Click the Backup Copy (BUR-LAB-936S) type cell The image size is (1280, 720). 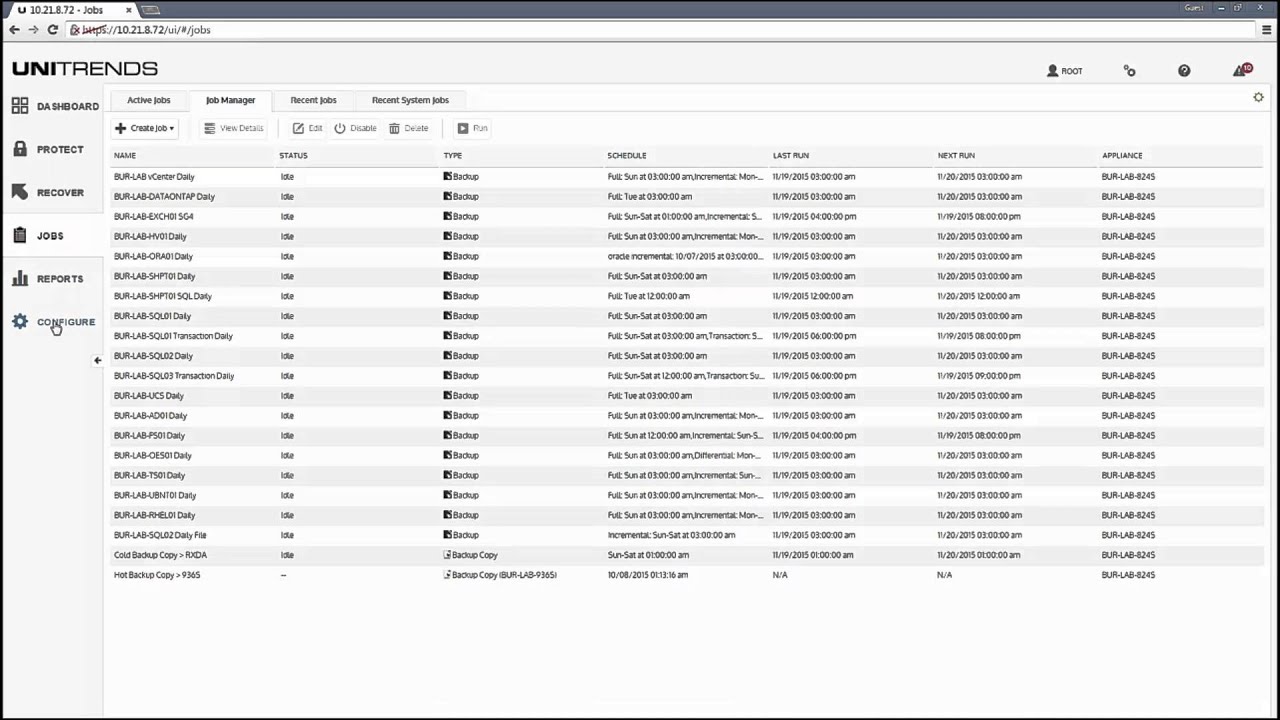click(x=500, y=575)
